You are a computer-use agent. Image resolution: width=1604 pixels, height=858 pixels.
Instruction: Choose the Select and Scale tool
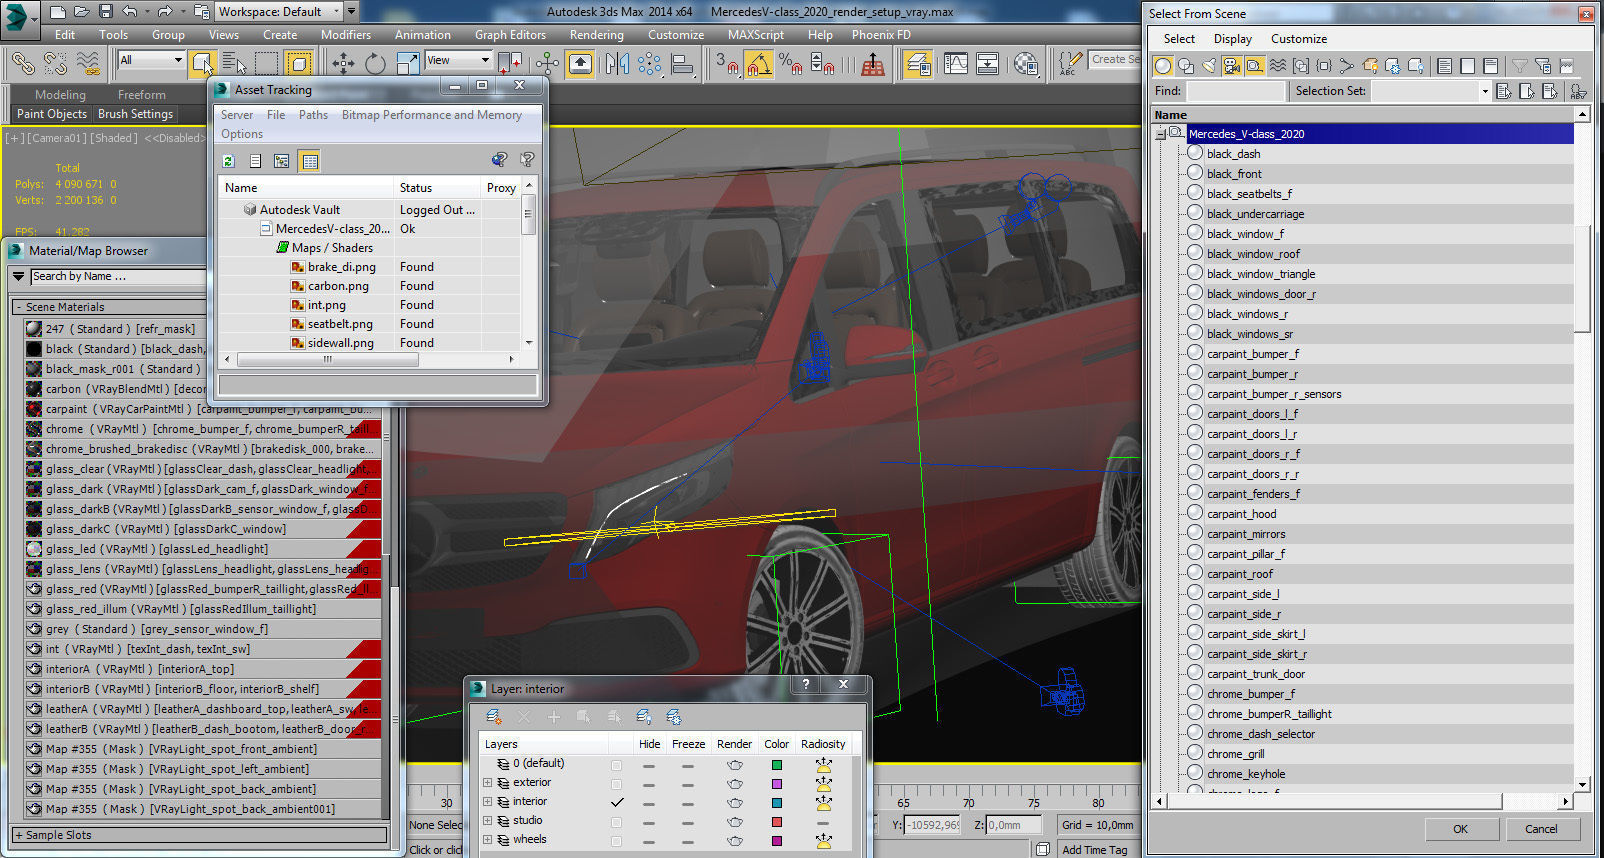click(x=408, y=63)
